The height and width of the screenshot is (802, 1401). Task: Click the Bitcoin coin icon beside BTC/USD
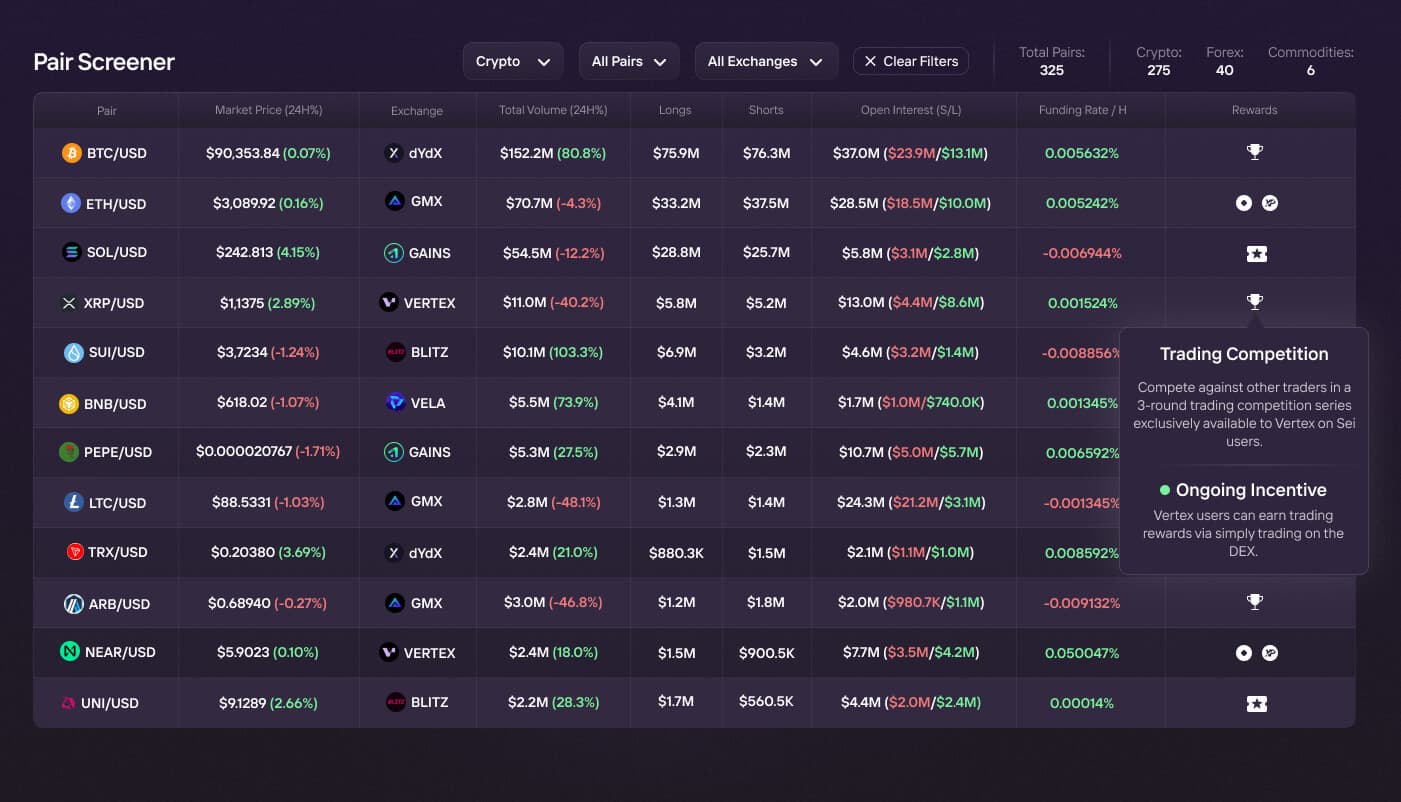click(71, 153)
